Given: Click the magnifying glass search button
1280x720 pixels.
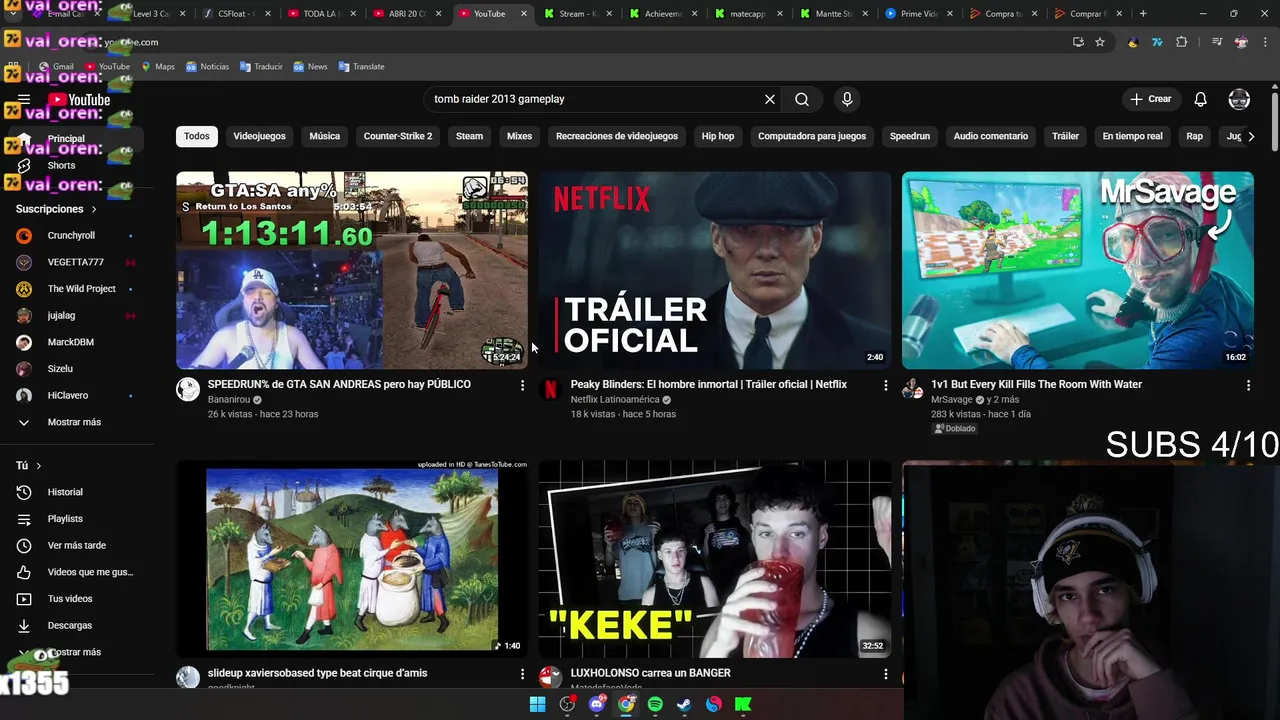Looking at the screenshot, I should 802,99.
